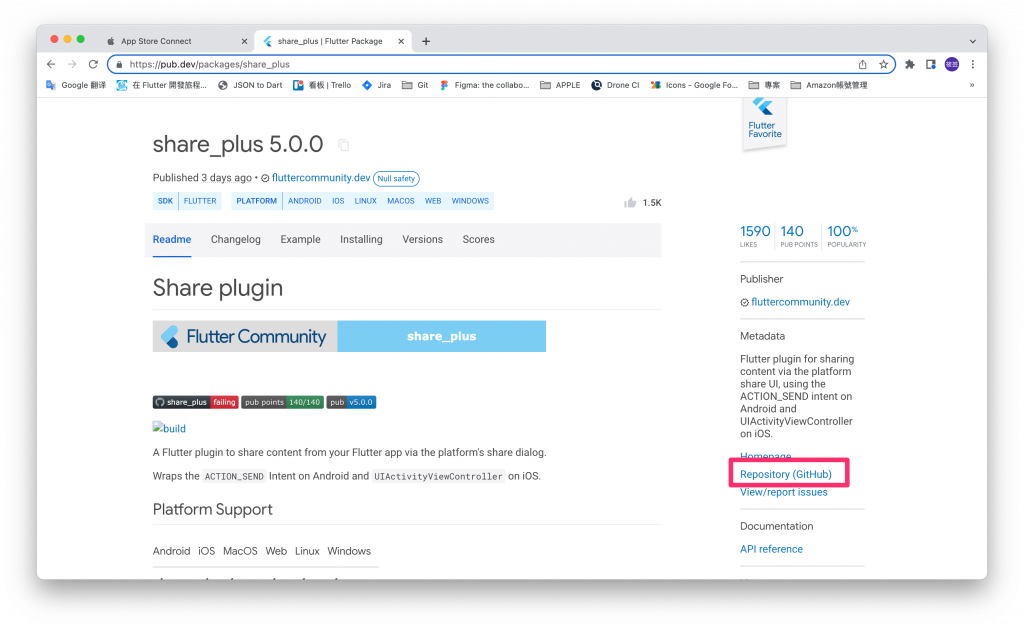Open the API reference link
The height and width of the screenshot is (628, 1024).
pyautogui.click(x=771, y=549)
